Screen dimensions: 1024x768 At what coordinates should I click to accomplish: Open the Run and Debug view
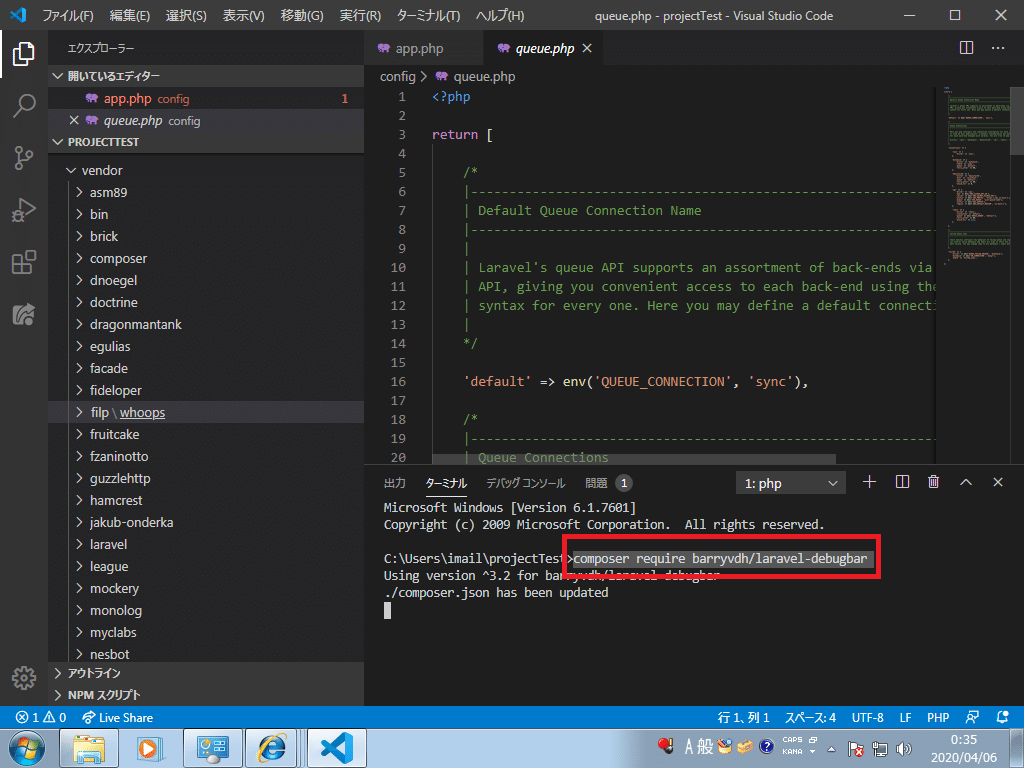(x=24, y=210)
